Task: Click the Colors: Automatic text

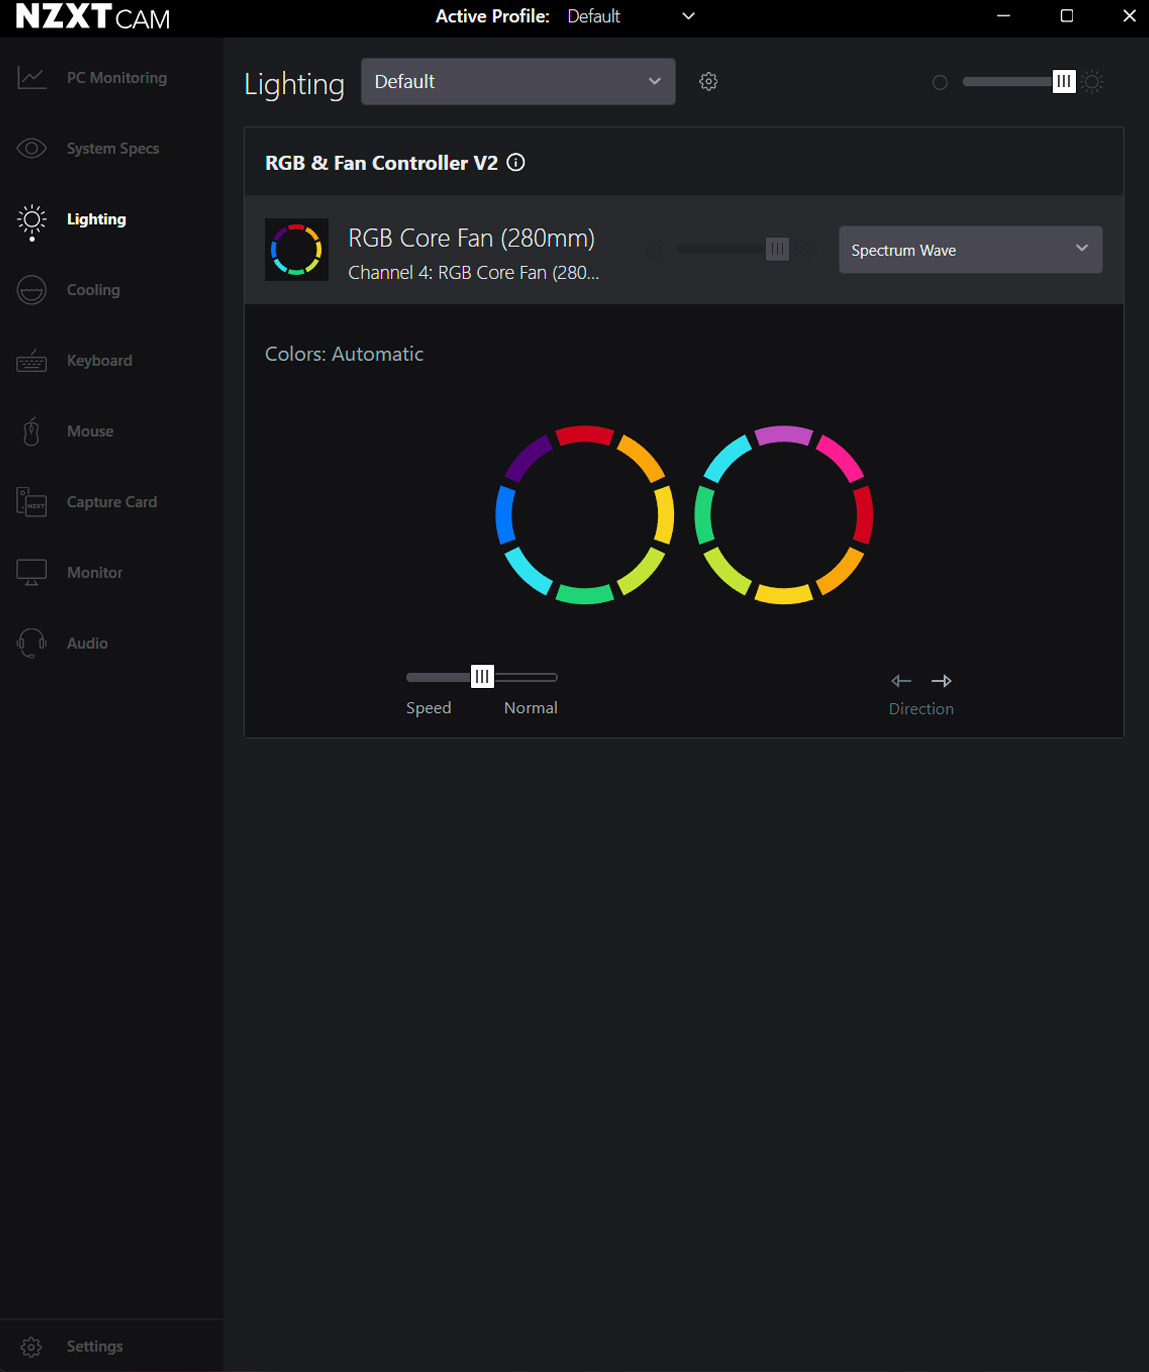Action: point(344,354)
